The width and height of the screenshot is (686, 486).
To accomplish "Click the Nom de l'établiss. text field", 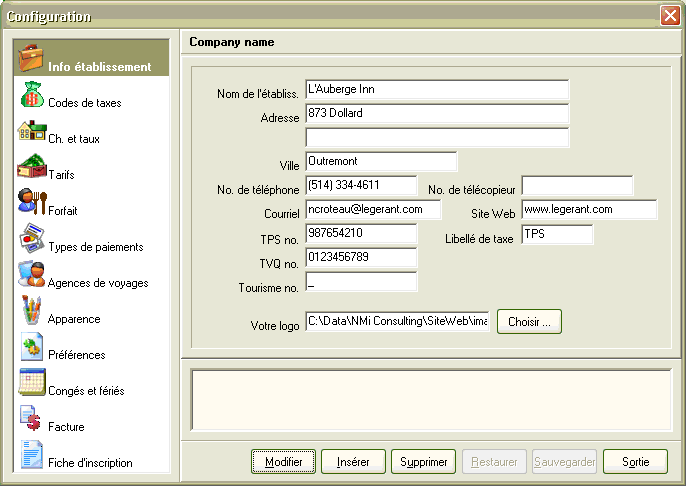I will 436,90.
